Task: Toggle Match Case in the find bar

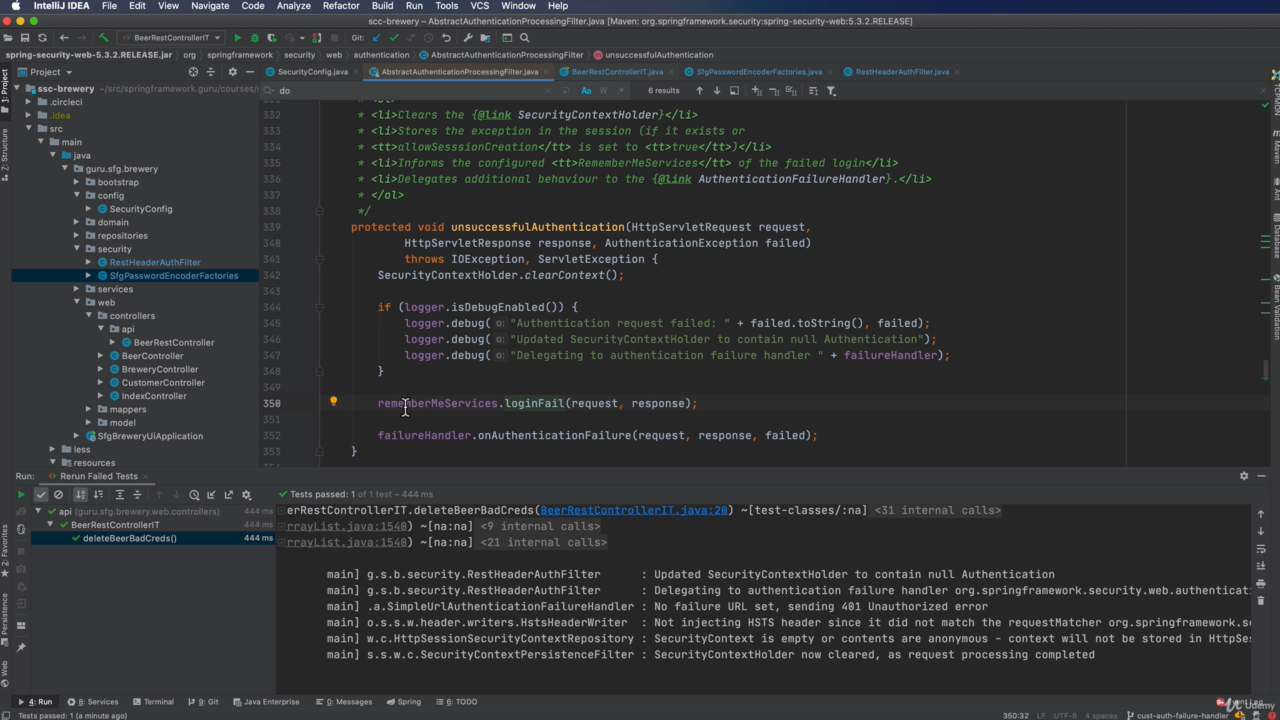Action: (586, 91)
